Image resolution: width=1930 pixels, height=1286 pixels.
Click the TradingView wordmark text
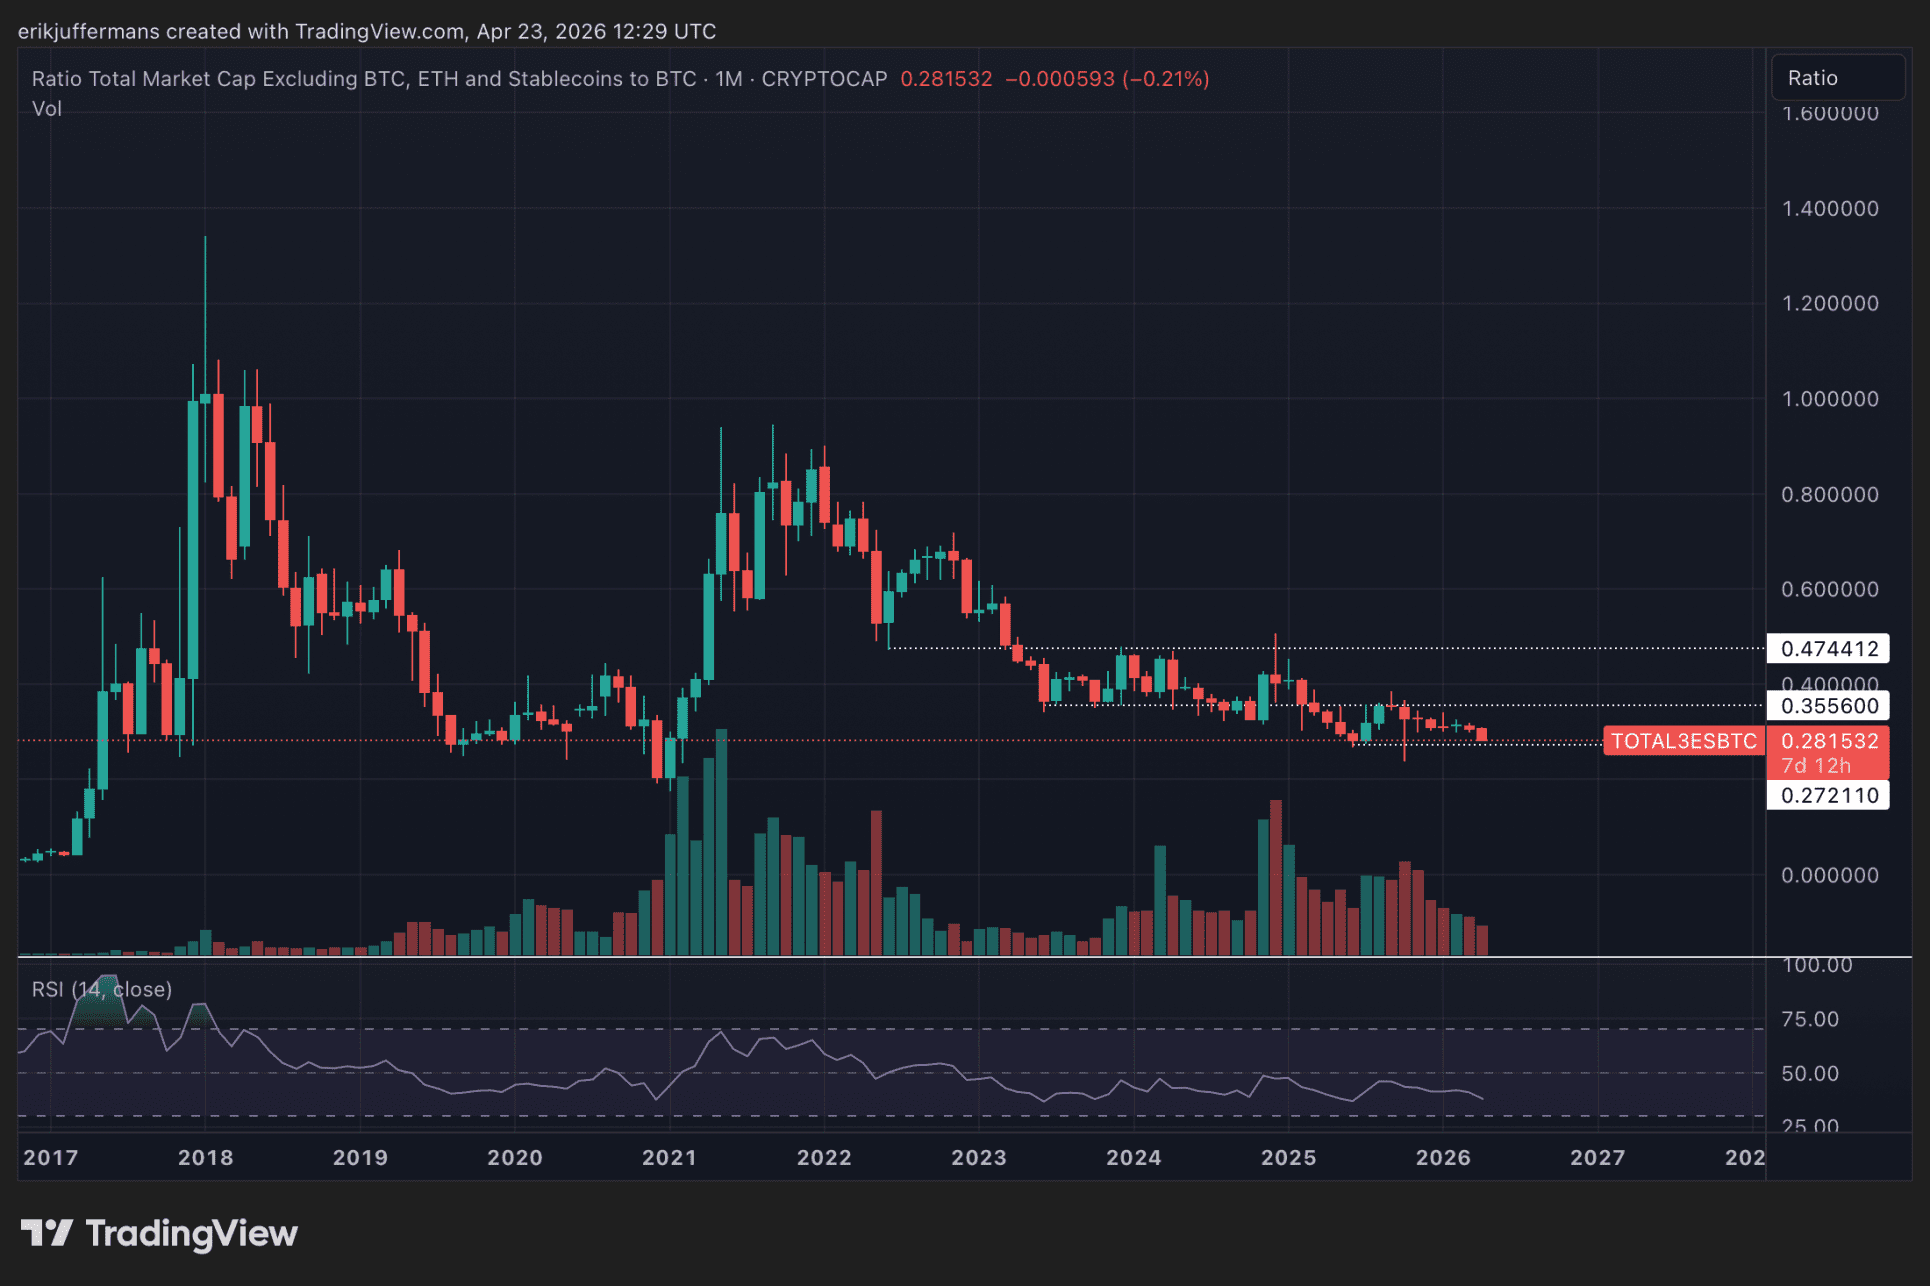pos(192,1233)
